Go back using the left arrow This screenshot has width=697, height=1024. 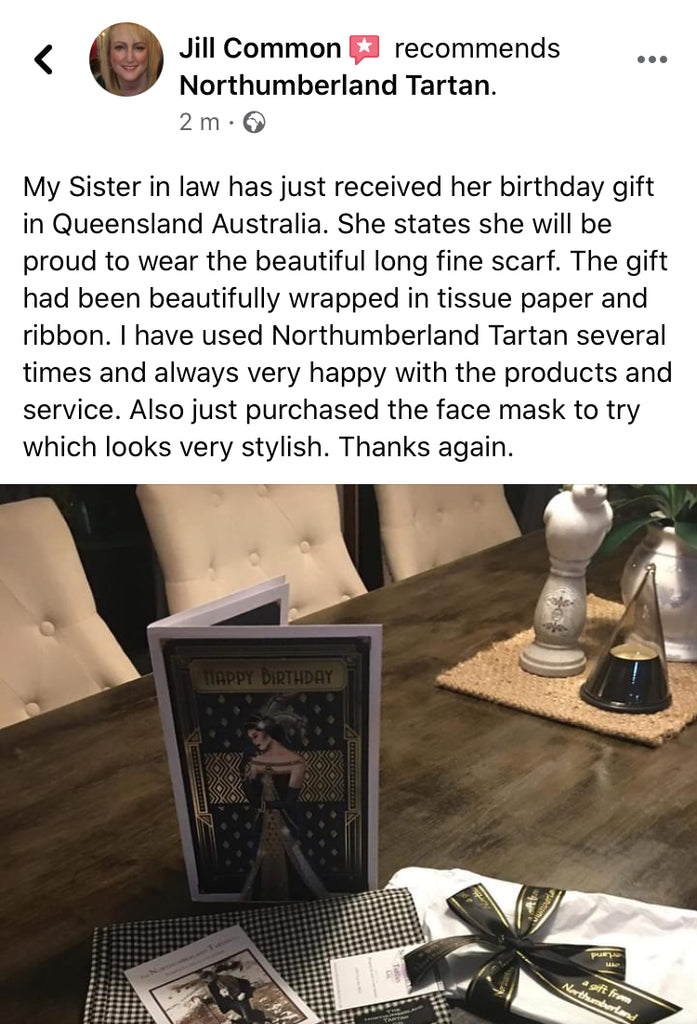click(43, 59)
